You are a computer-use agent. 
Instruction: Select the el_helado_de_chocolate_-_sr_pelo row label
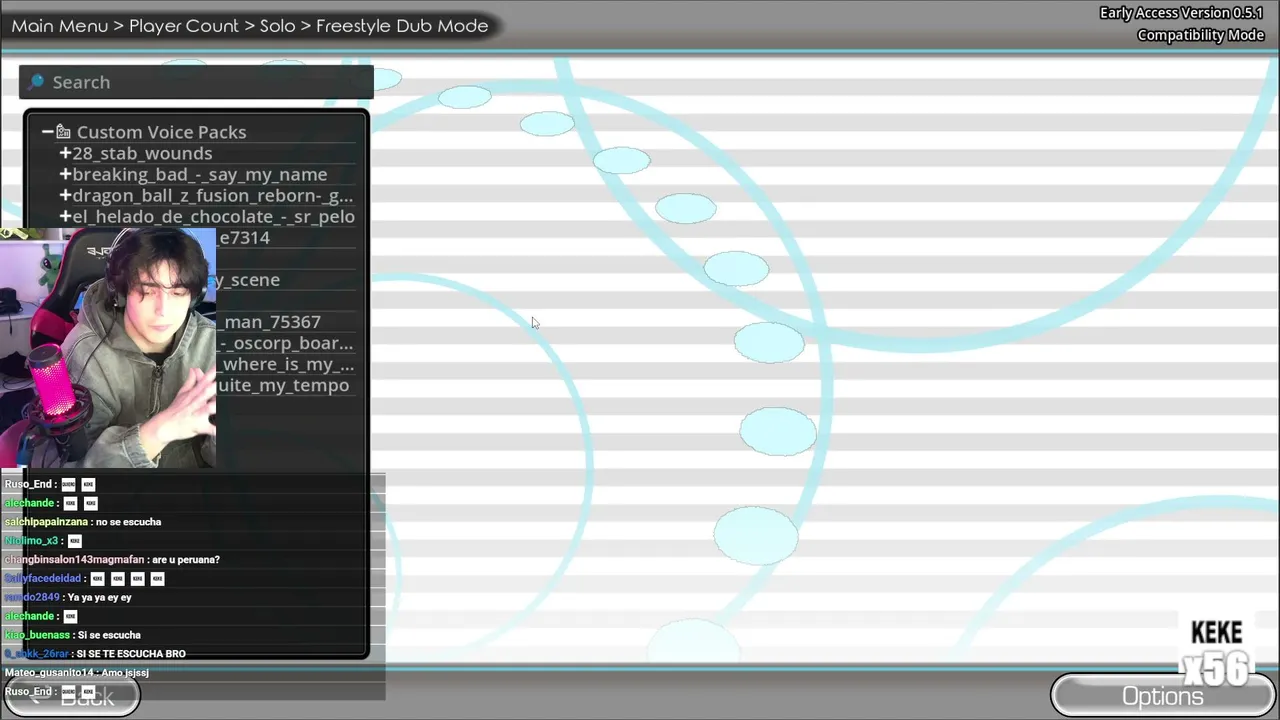213,216
